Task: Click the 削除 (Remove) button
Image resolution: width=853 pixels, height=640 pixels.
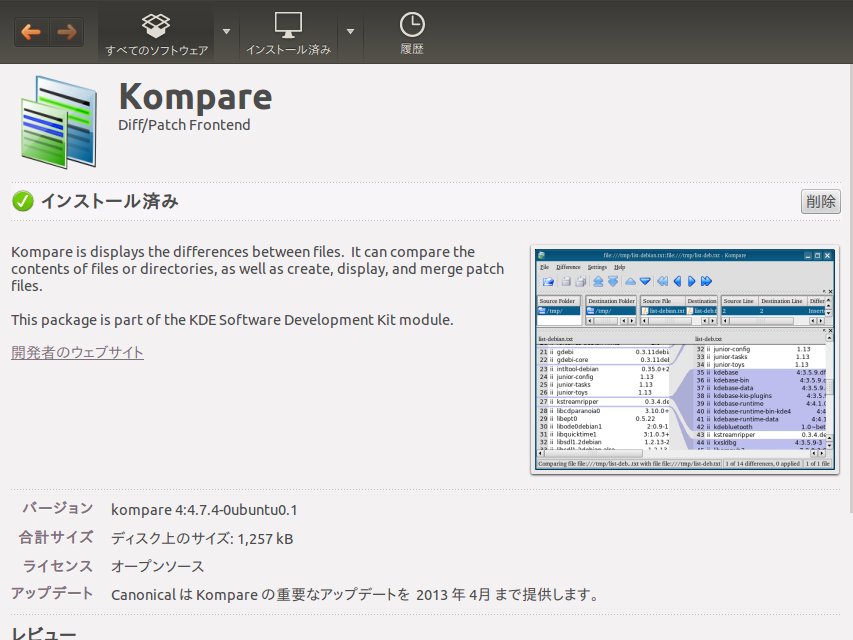Action: click(820, 201)
